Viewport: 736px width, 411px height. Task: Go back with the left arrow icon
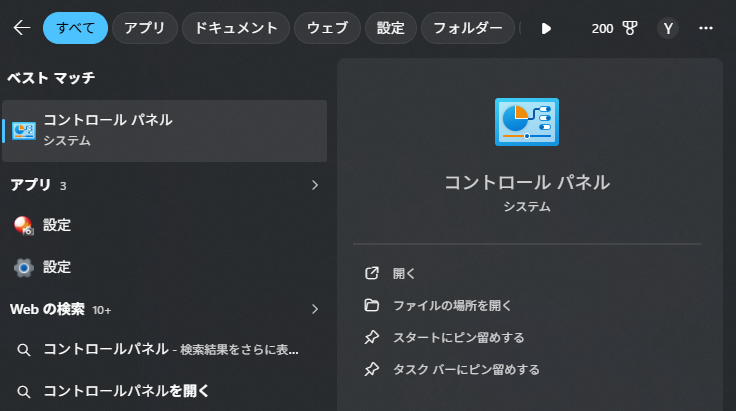pos(22,28)
